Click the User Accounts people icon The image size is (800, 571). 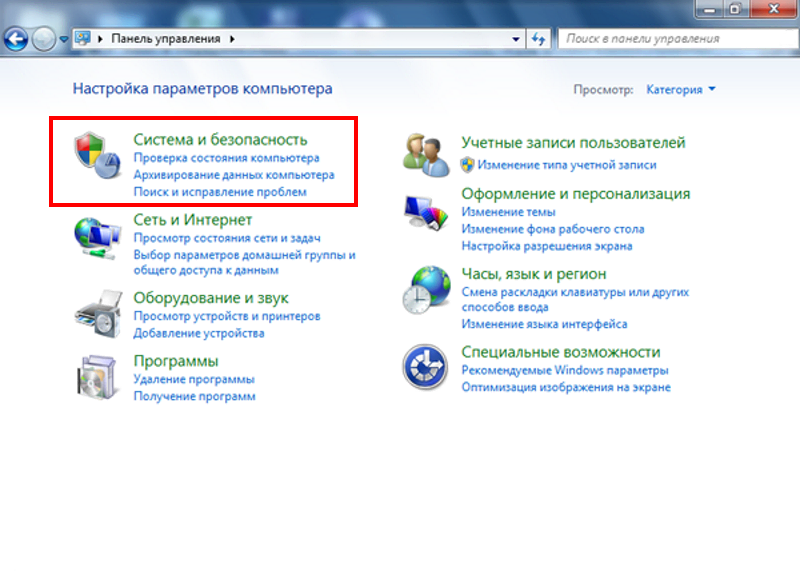tap(426, 155)
